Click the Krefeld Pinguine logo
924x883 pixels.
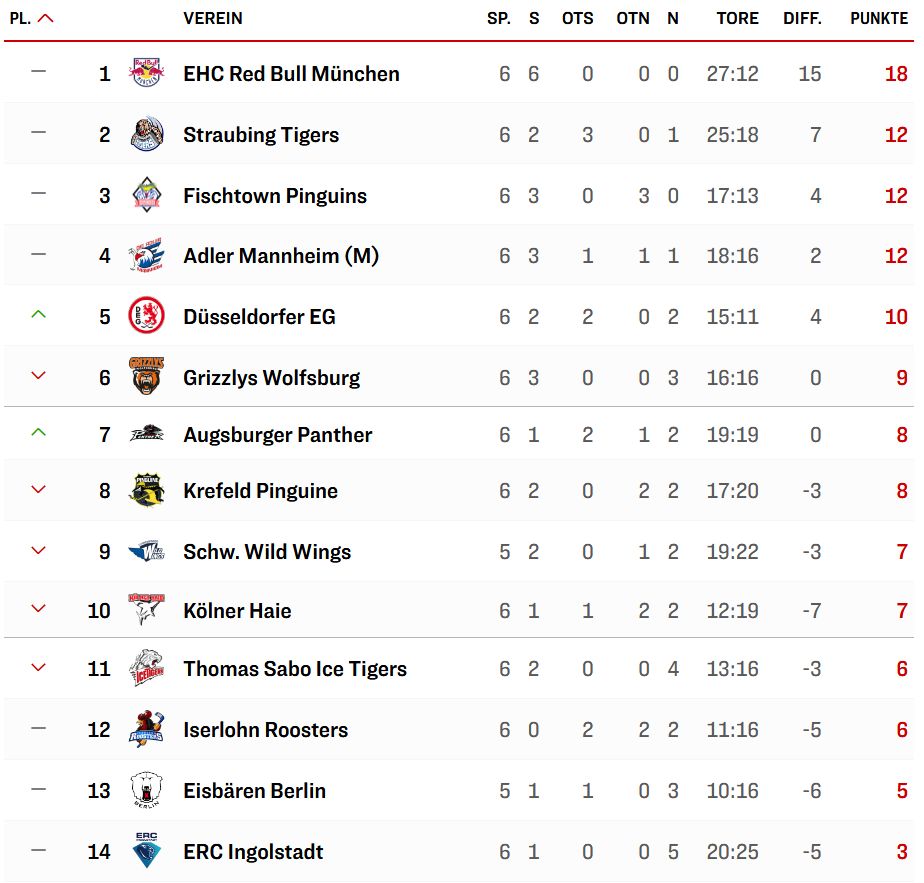(x=146, y=490)
